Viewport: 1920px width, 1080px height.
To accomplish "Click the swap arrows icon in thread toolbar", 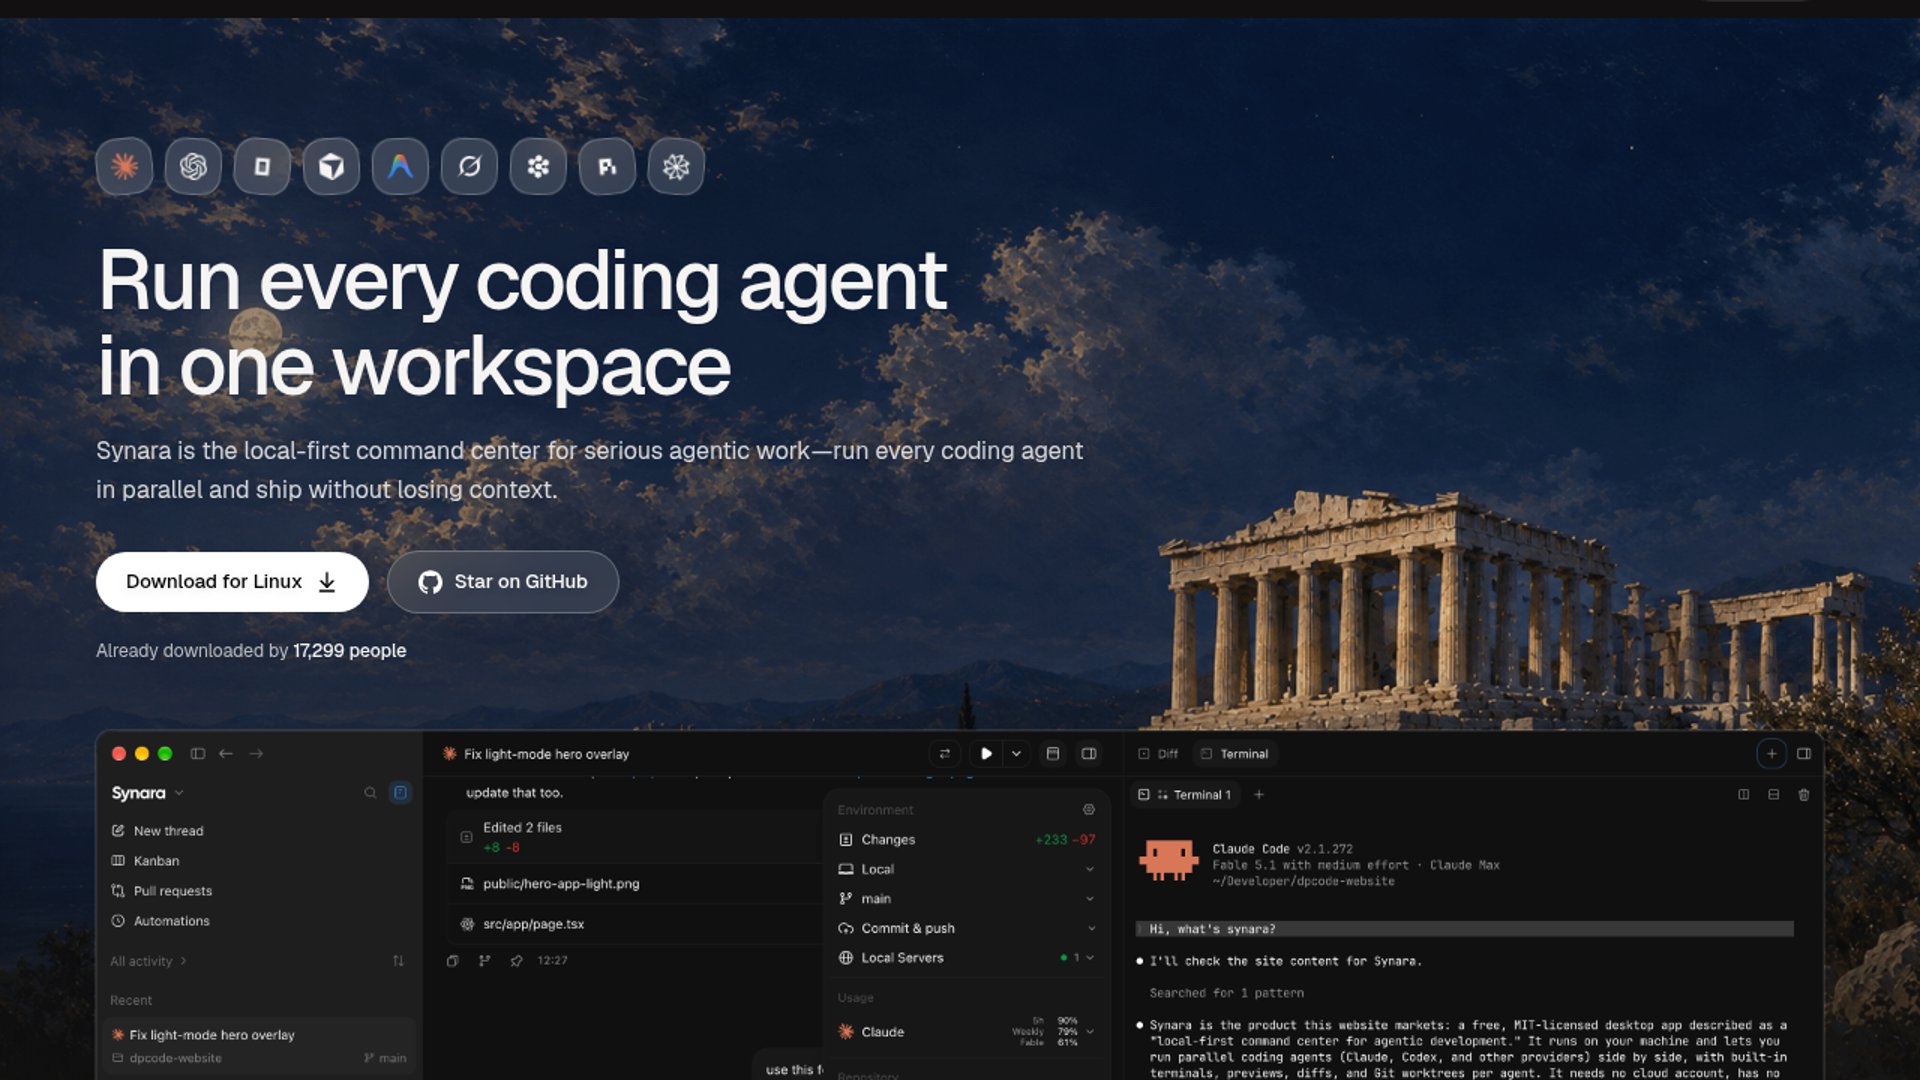I will [945, 754].
